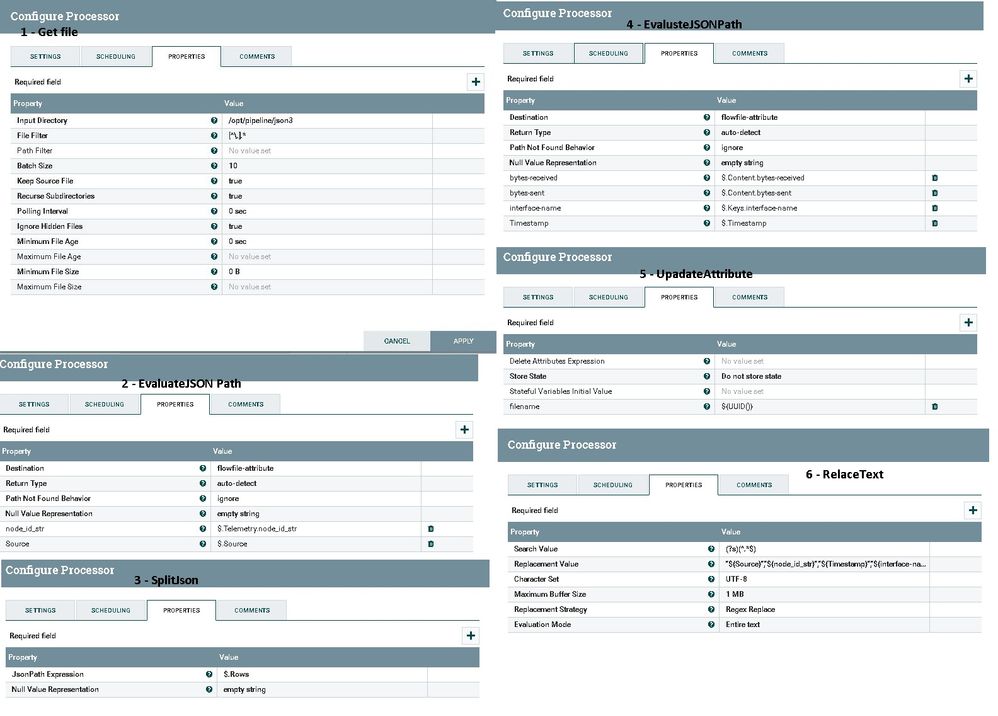Open help icon for Search Value
The height and width of the screenshot is (716, 998).
coord(711,549)
